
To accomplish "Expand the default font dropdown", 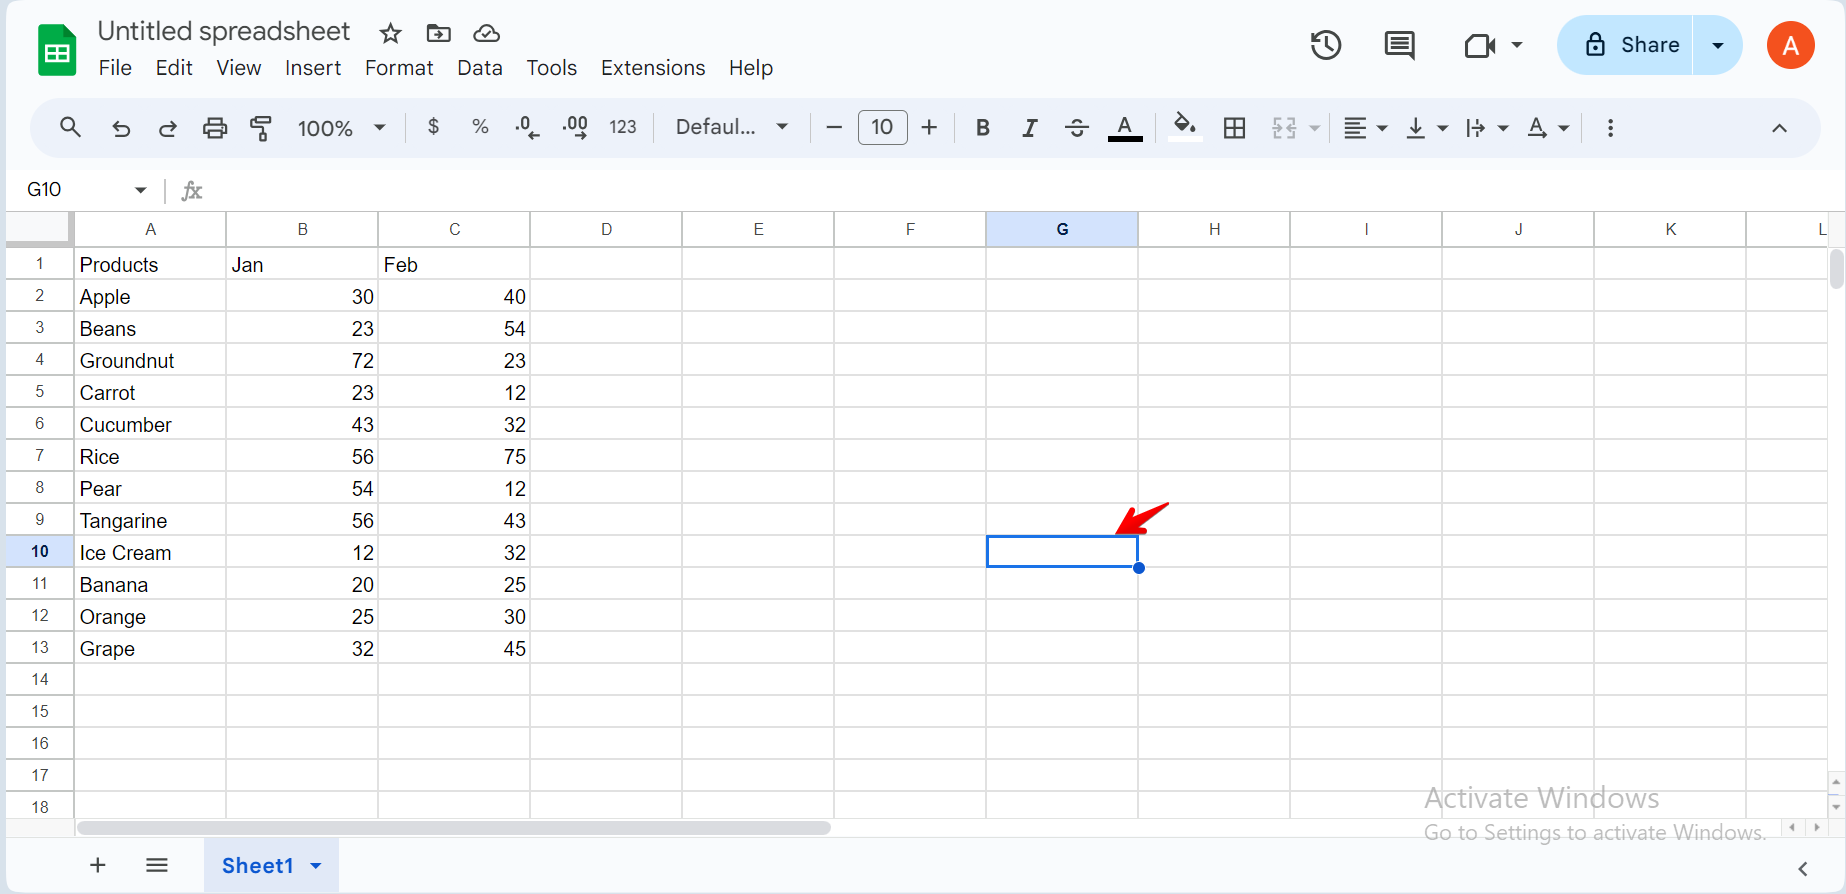I will tap(731, 127).
